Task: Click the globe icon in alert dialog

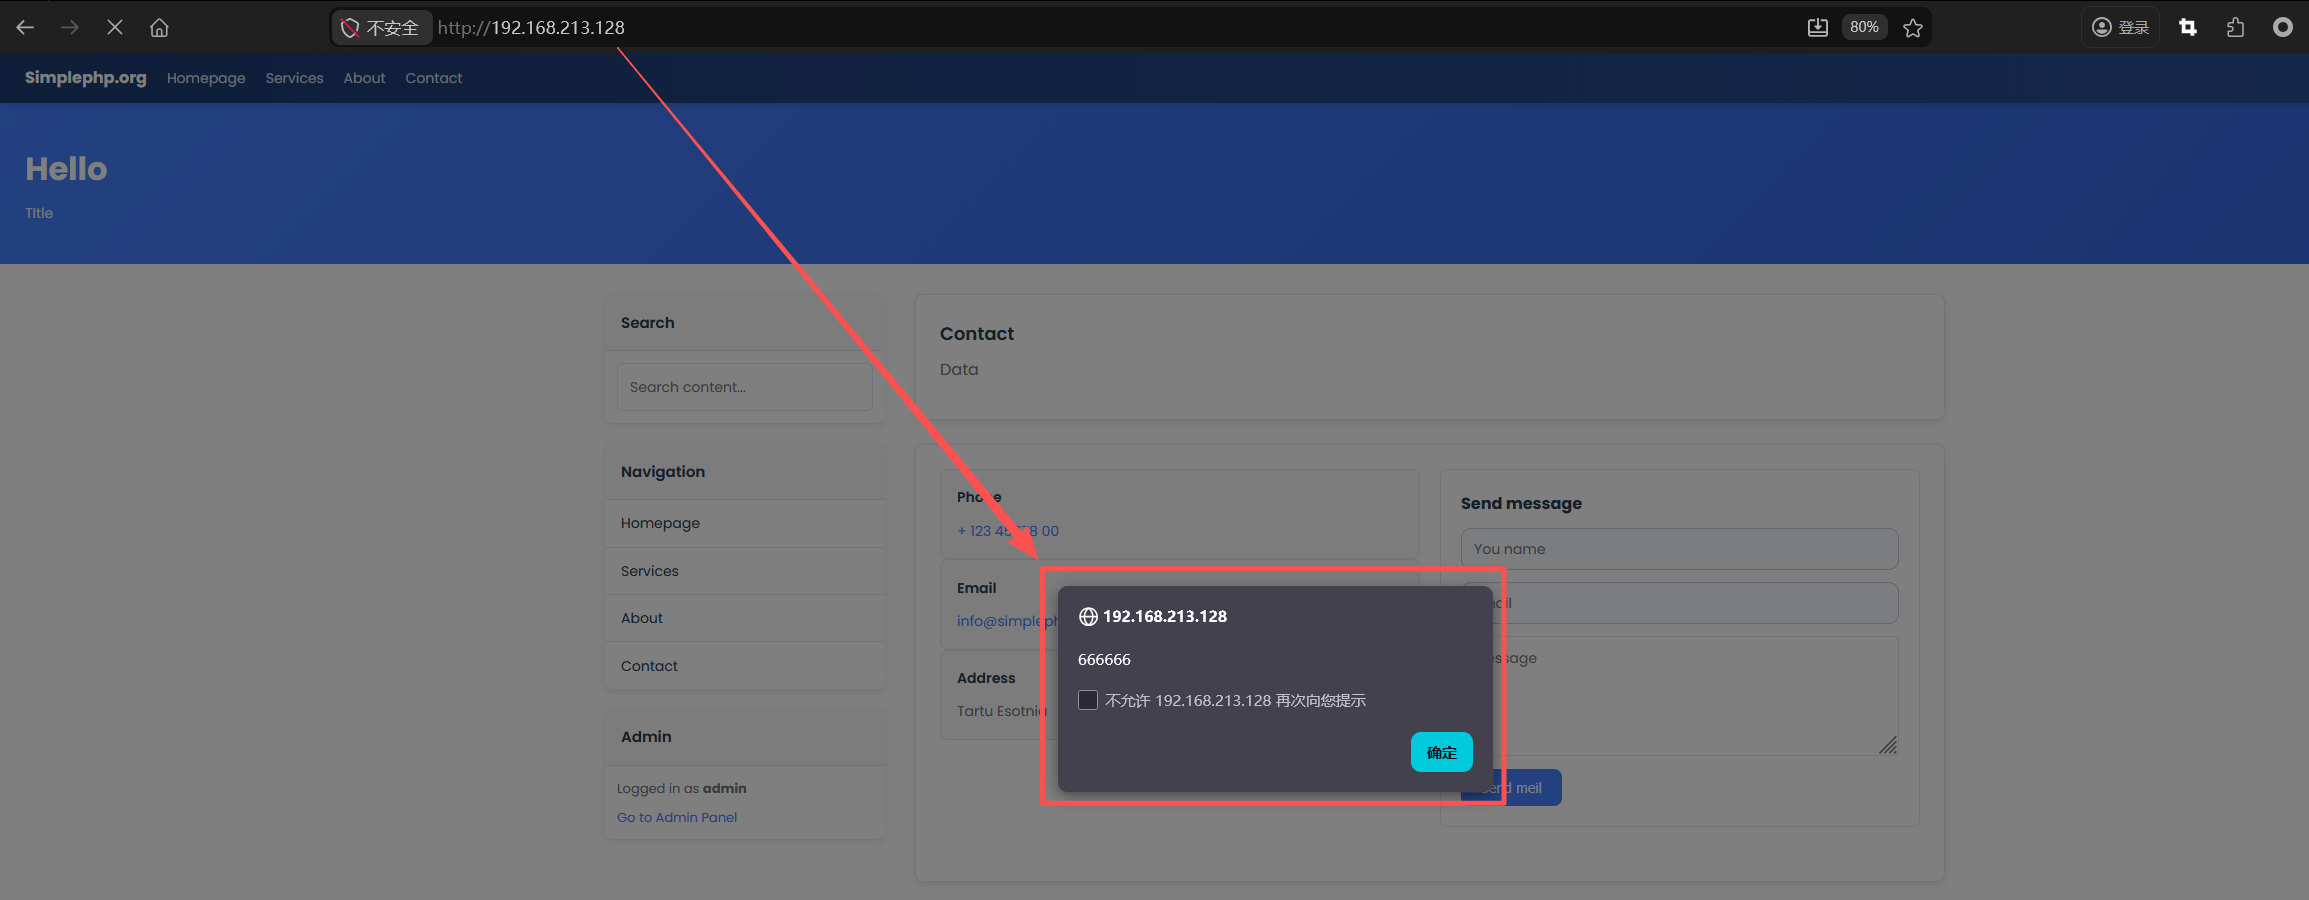Action: tap(1088, 617)
